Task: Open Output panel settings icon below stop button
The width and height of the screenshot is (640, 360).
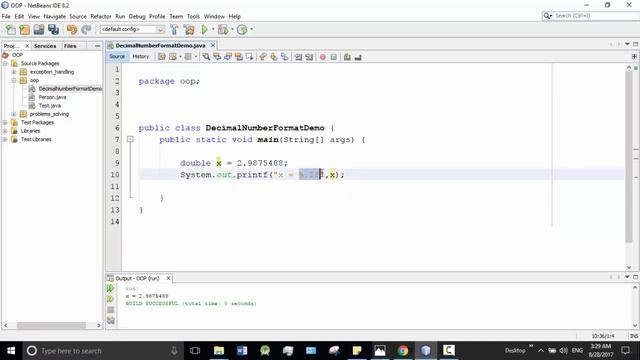Action: pos(111,320)
